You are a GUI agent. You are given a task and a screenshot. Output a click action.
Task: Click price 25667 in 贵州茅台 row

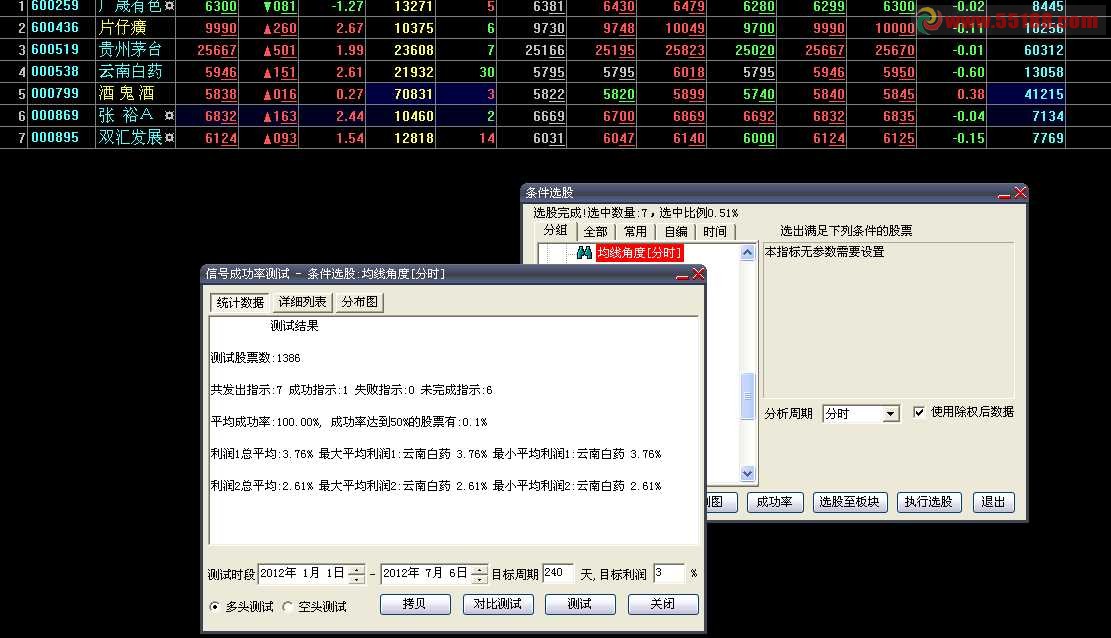click(217, 50)
